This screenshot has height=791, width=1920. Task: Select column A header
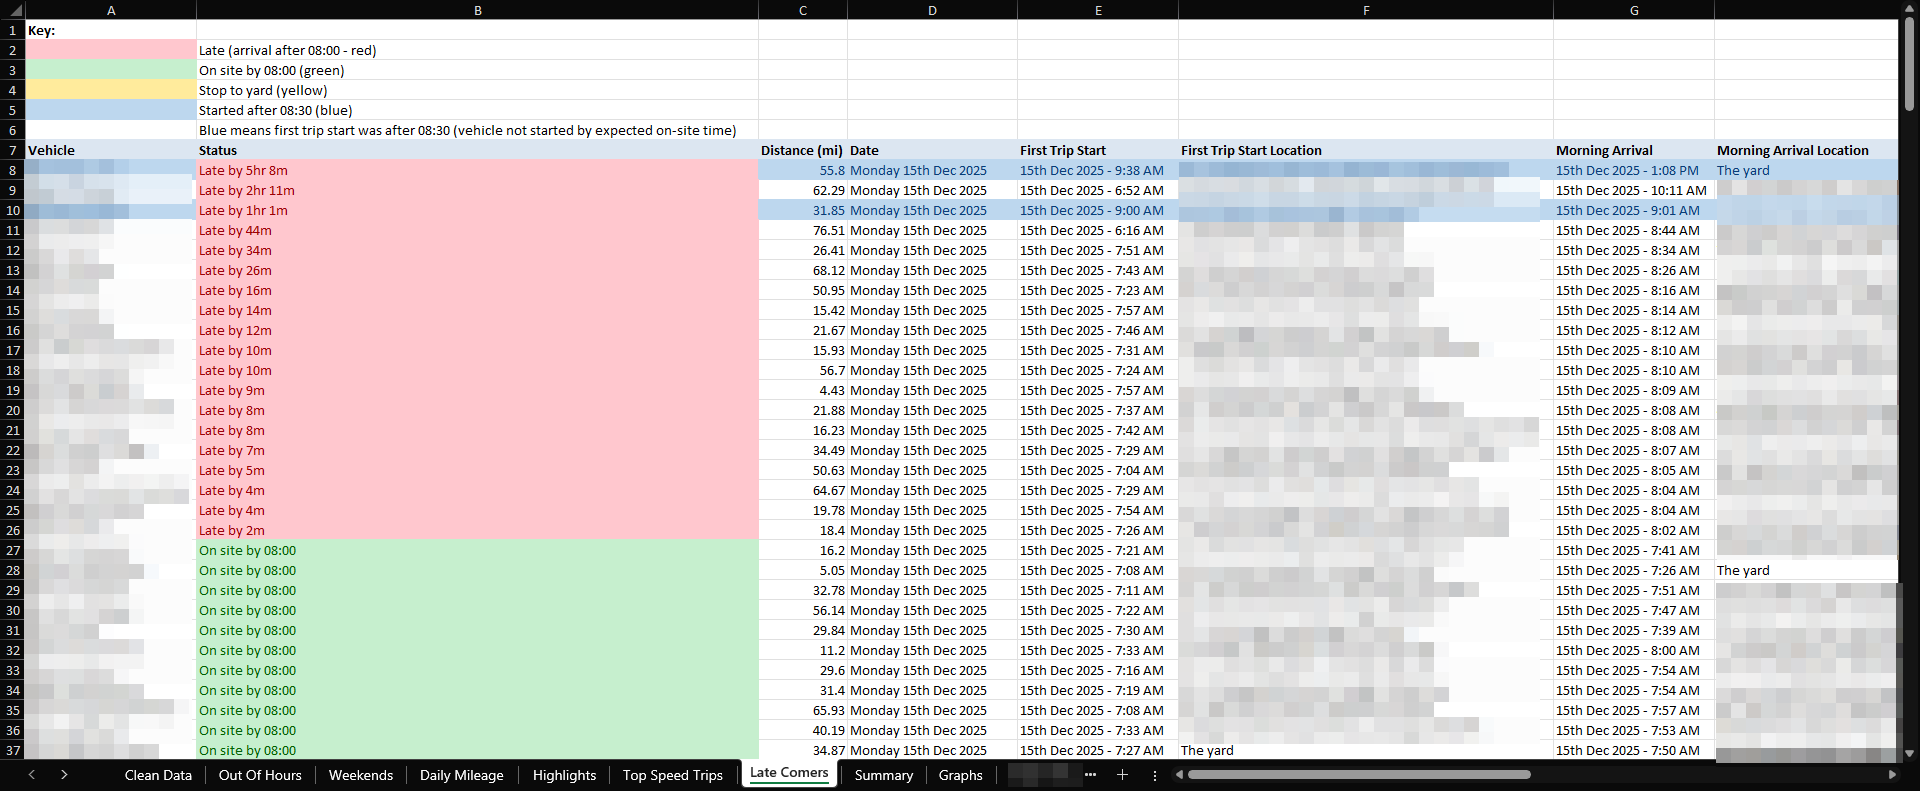pyautogui.click(x=111, y=10)
